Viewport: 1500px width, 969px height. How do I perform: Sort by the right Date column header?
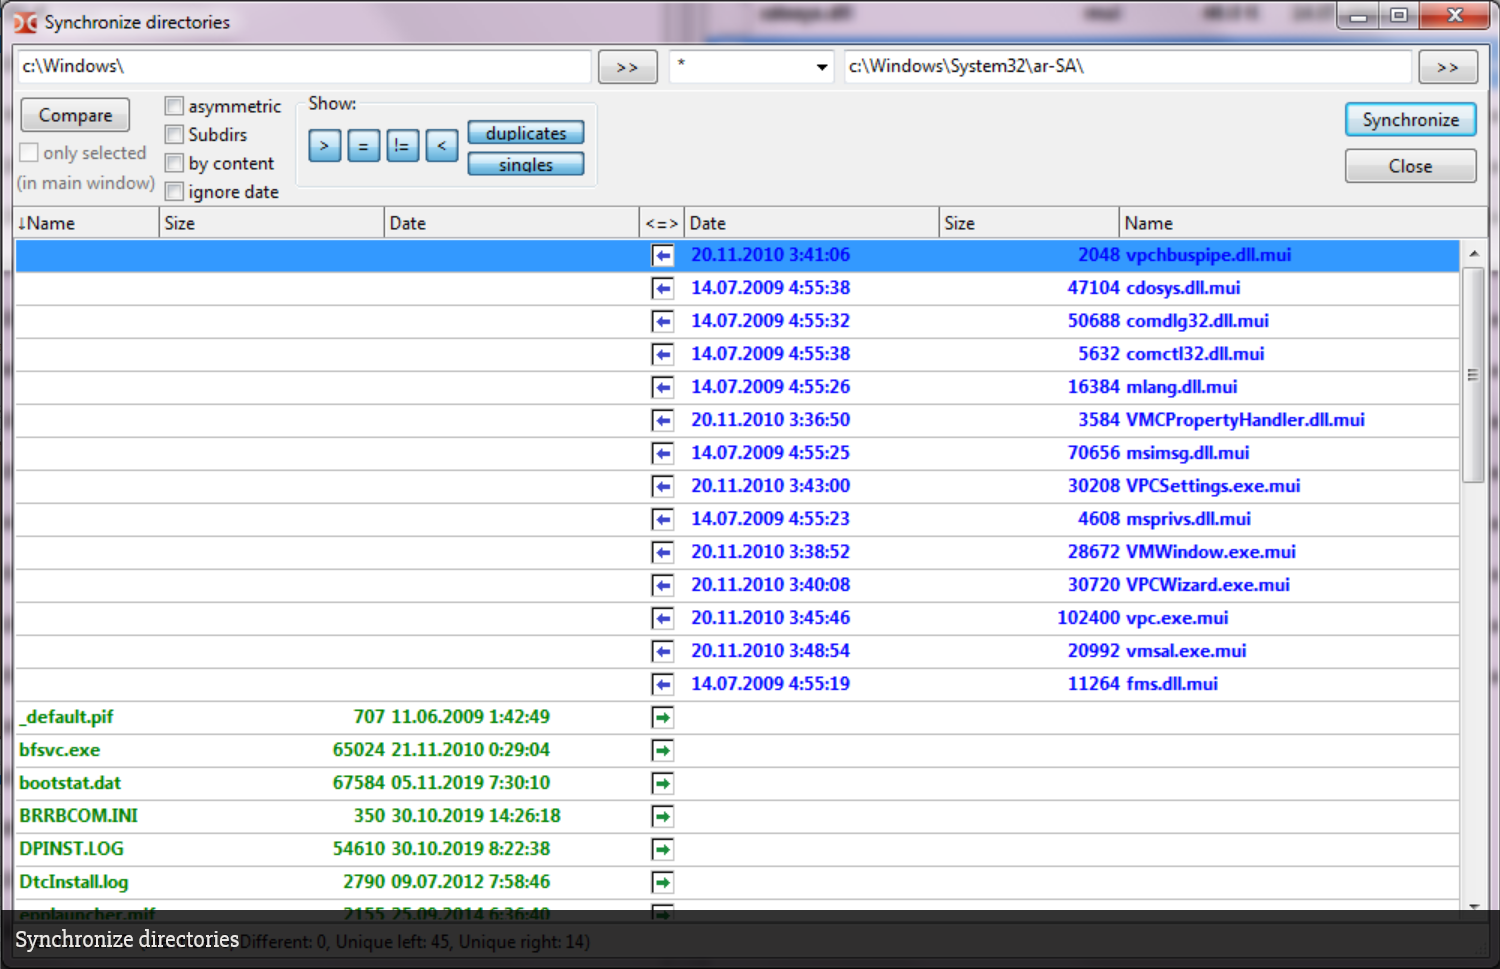tap(812, 223)
